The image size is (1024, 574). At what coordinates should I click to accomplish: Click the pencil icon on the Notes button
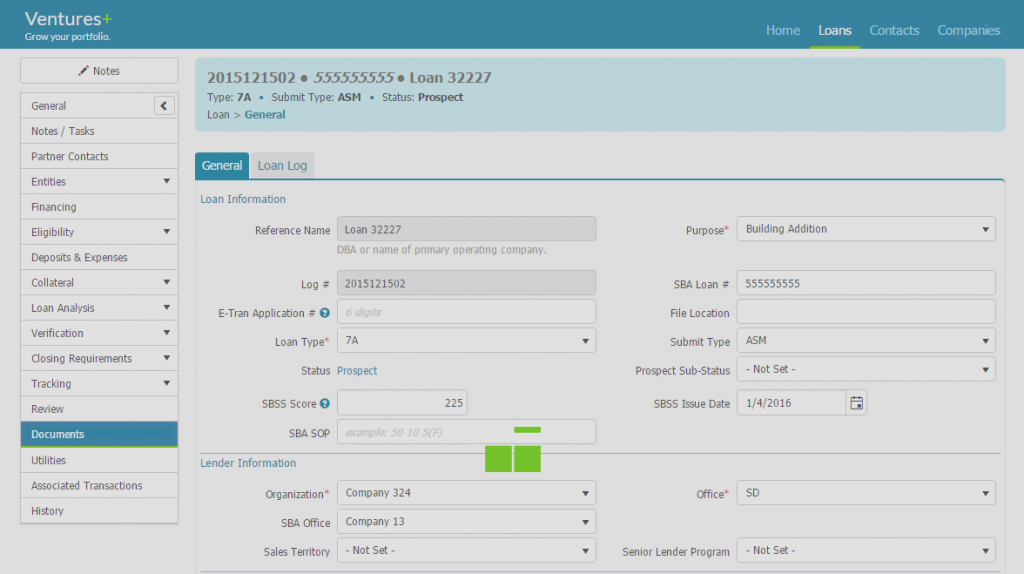pos(83,71)
